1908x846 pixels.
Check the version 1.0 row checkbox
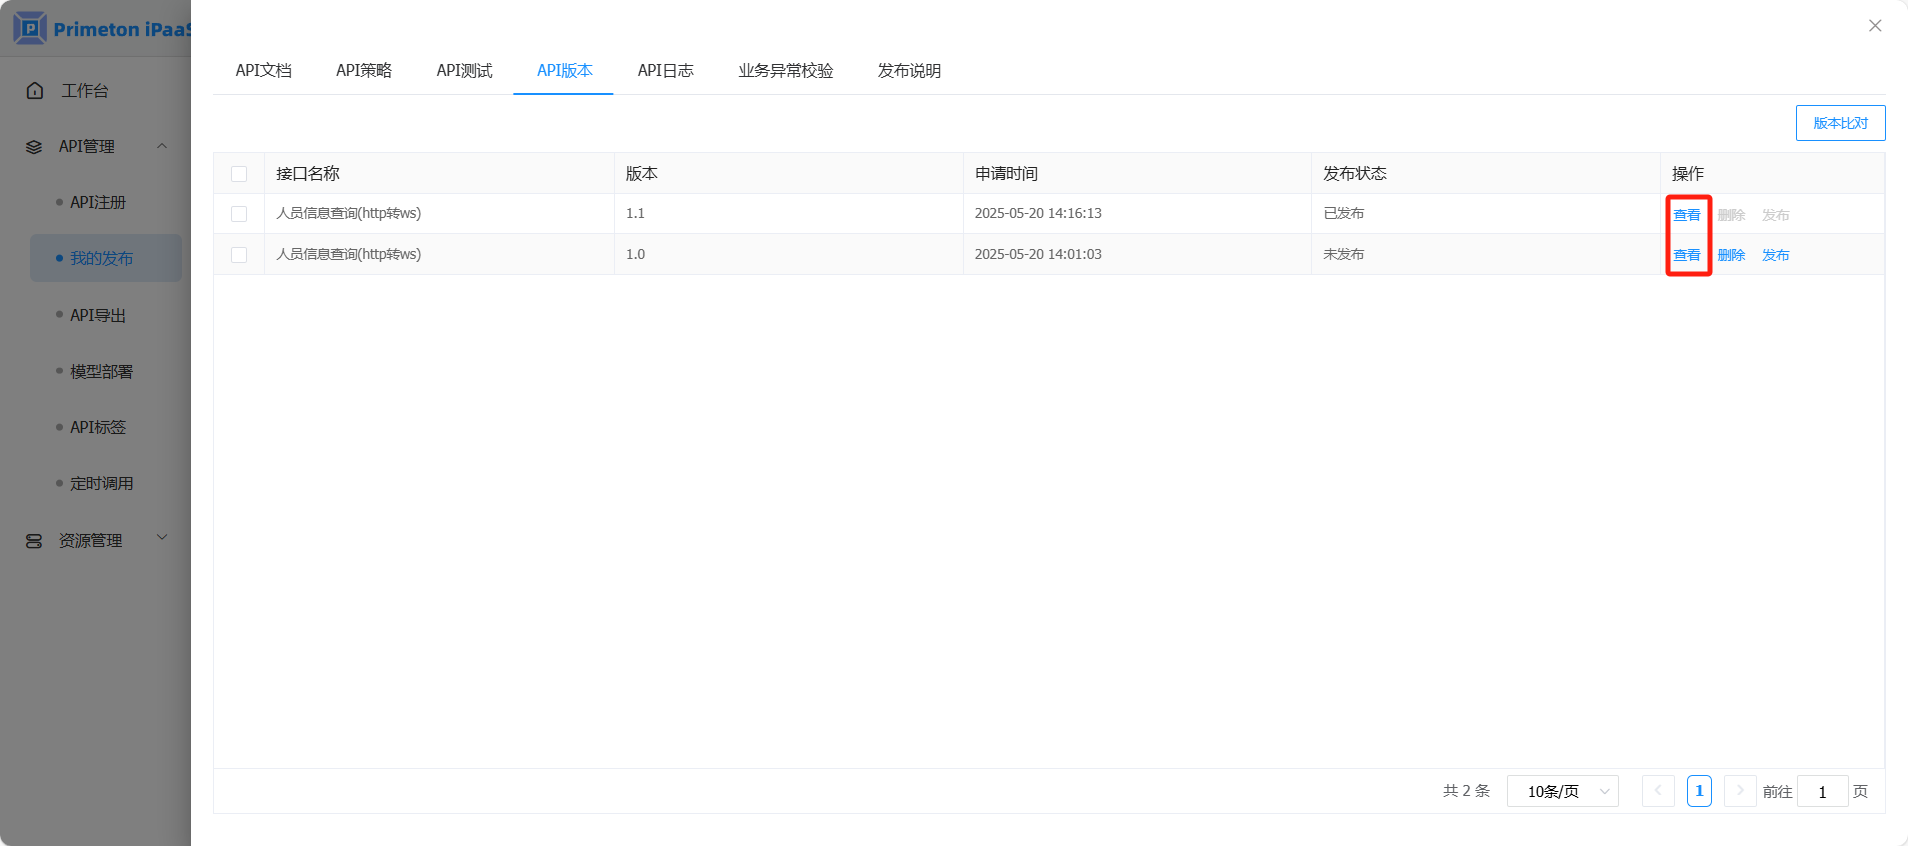click(x=239, y=255)
